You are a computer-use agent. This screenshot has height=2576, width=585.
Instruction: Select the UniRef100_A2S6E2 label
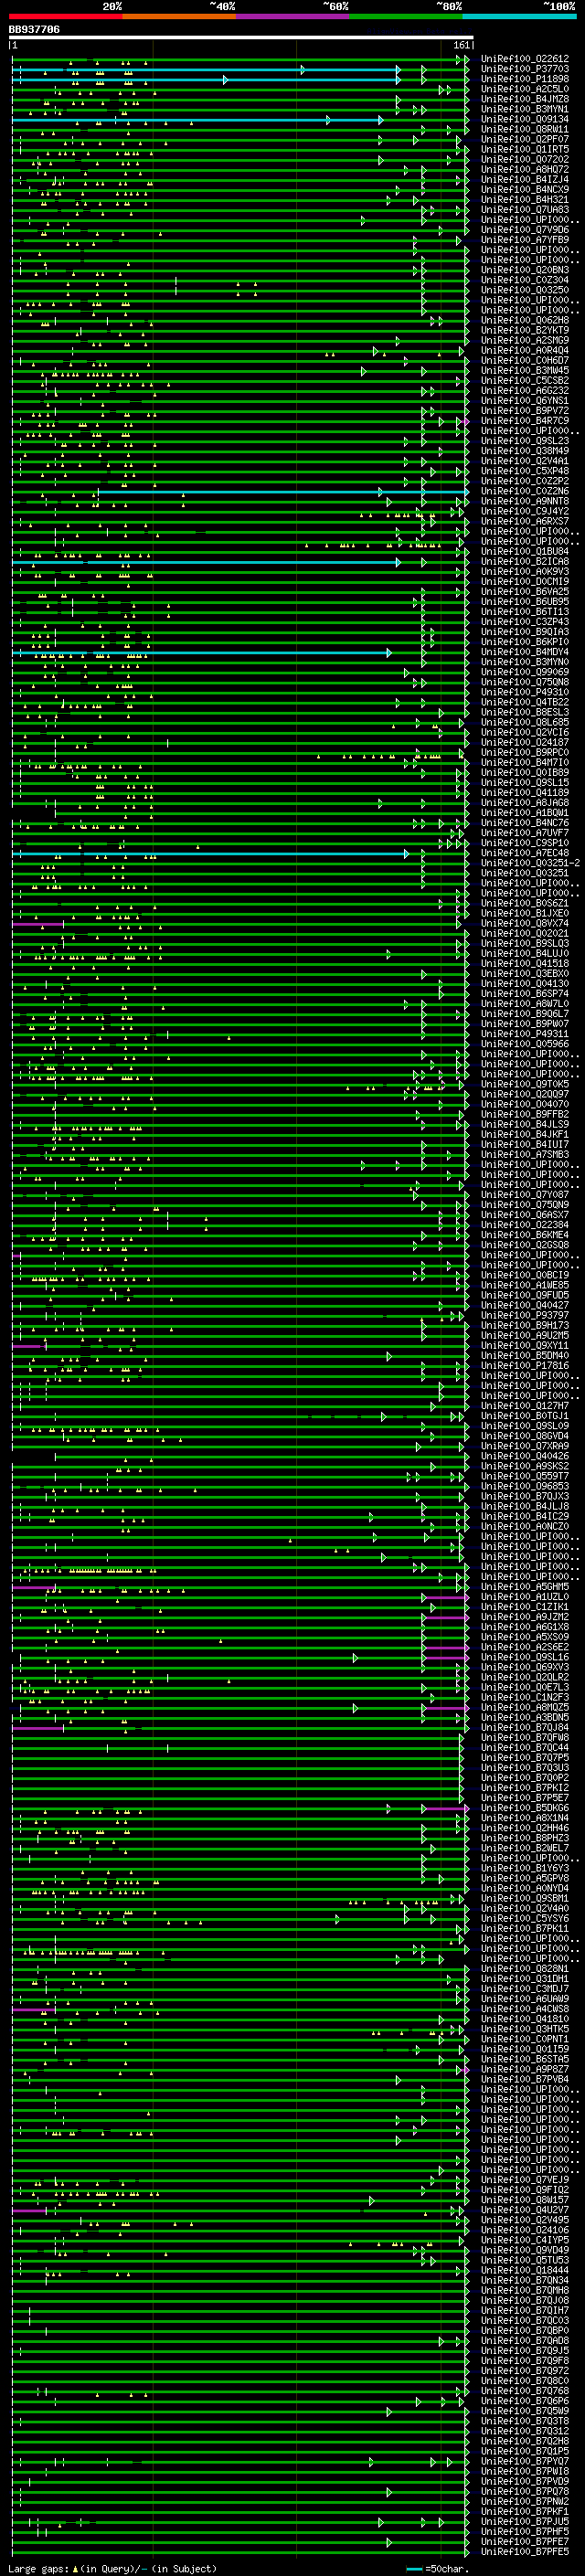(525, 1647)
